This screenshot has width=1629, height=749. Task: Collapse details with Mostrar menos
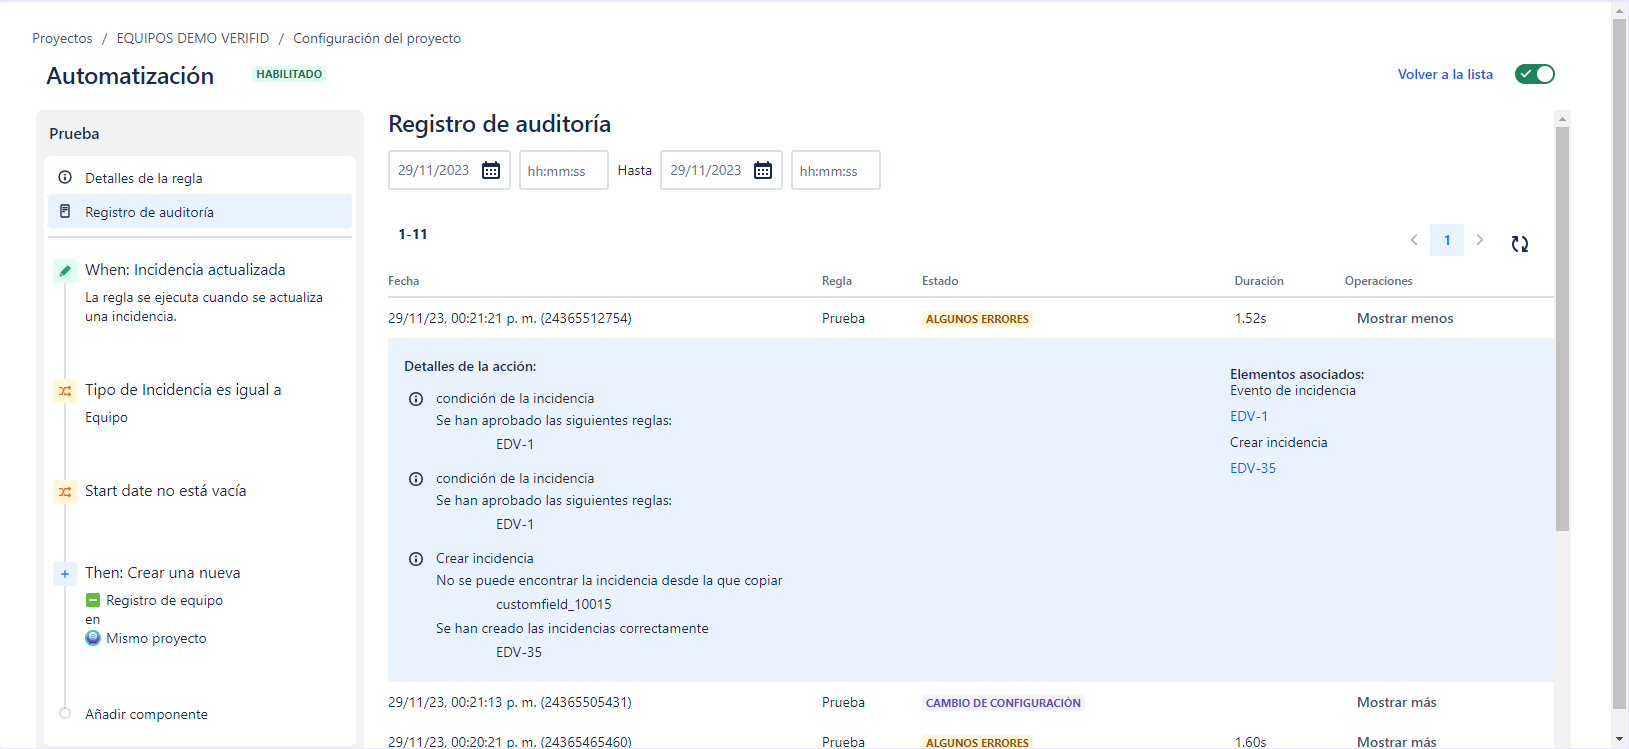click(1405, 318)
